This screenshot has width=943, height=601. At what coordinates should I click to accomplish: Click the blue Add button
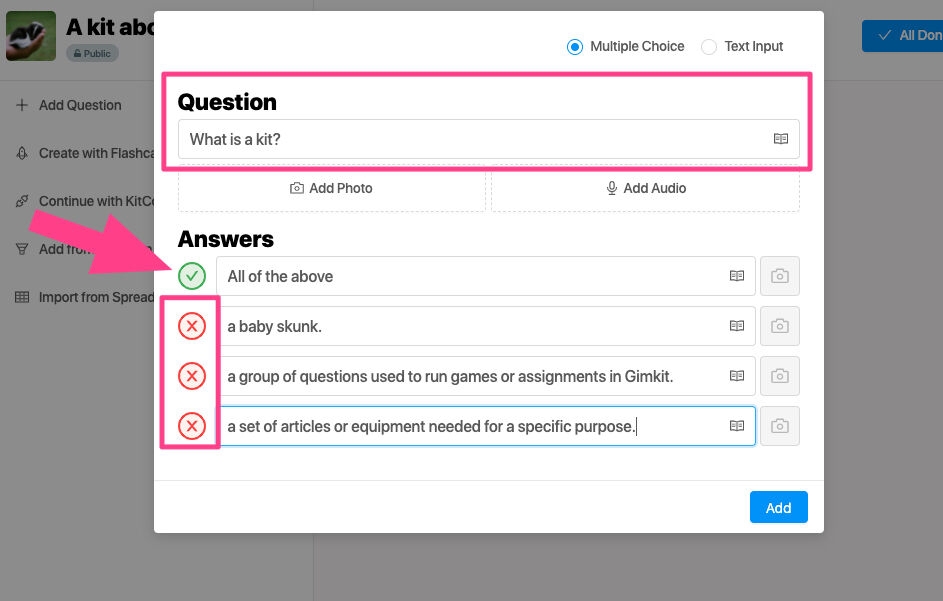778,507
